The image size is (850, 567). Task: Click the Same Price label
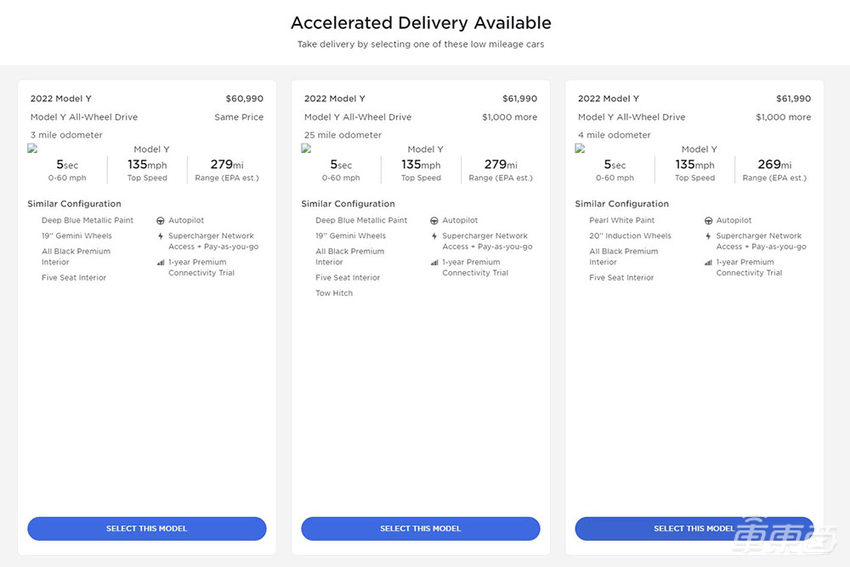239,117
